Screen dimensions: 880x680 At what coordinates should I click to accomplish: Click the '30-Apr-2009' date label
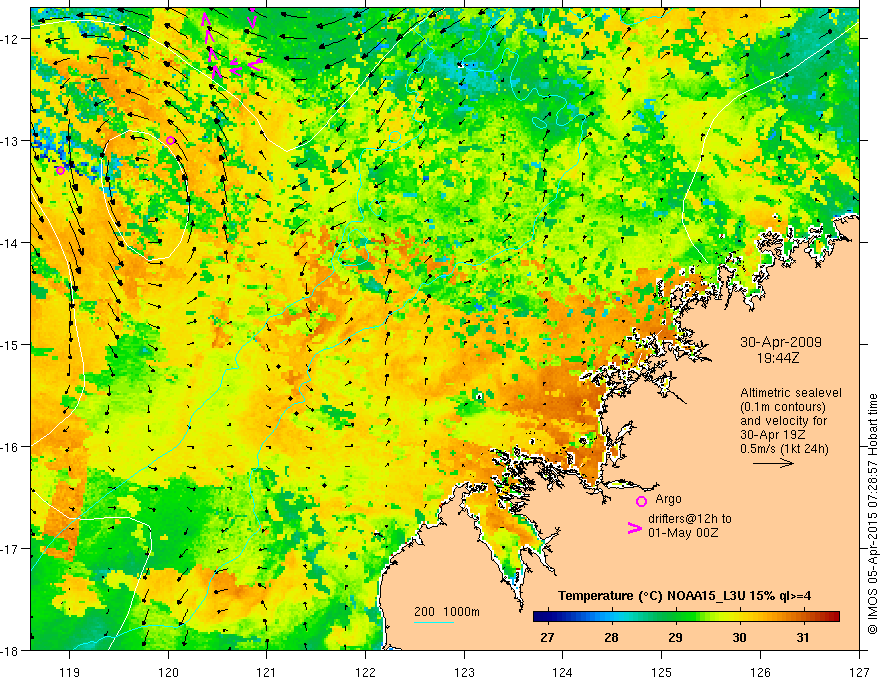coord(781,342)
